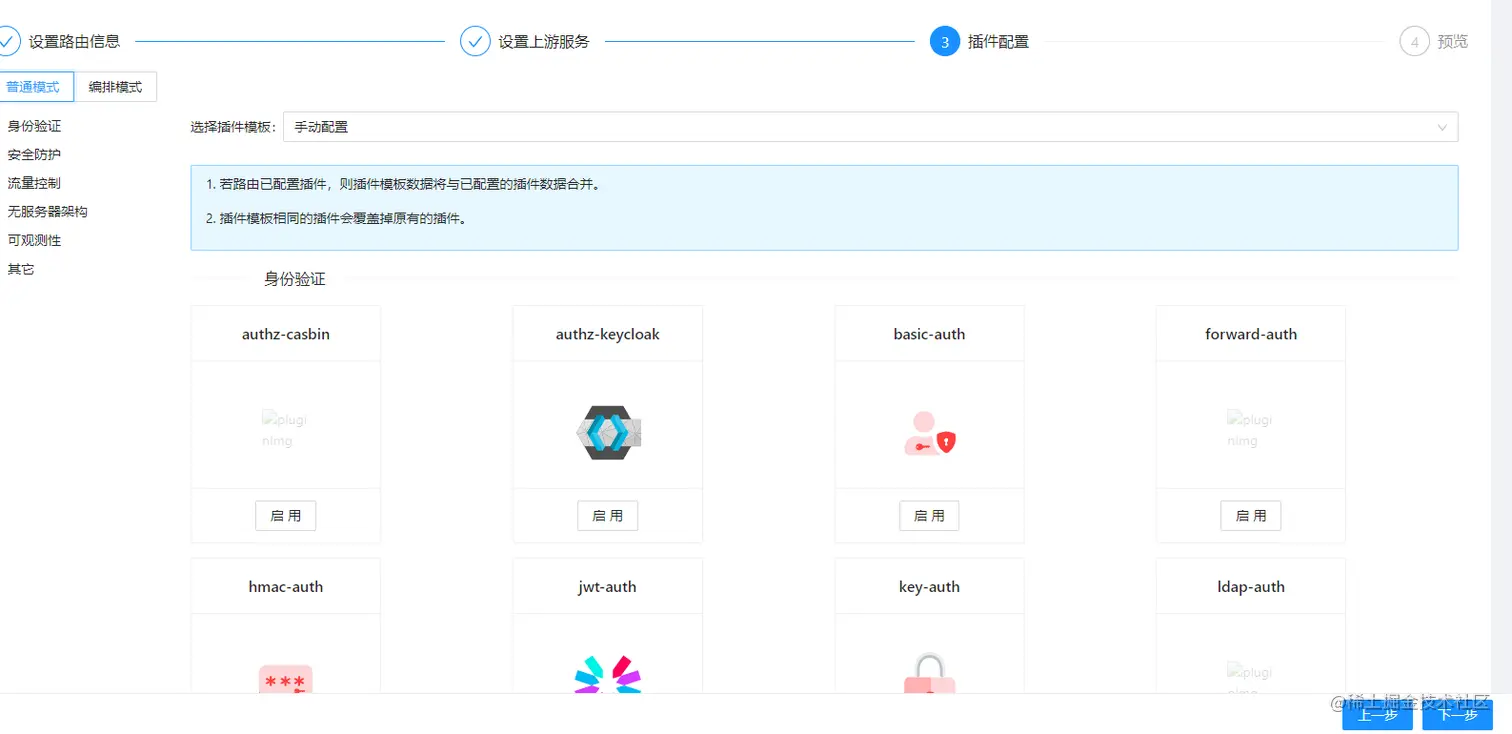1512x734 pixels.
Task: Click the 手动配置 template select box
Action: 870,127
